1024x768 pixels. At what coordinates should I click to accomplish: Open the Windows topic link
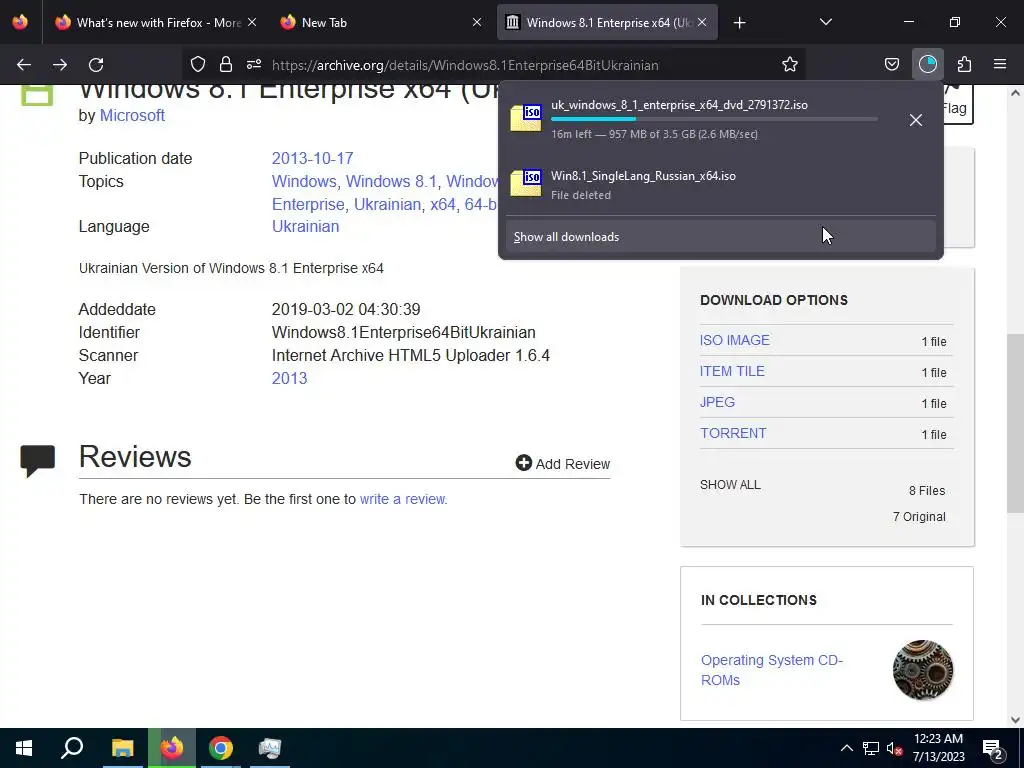(304, 182)
